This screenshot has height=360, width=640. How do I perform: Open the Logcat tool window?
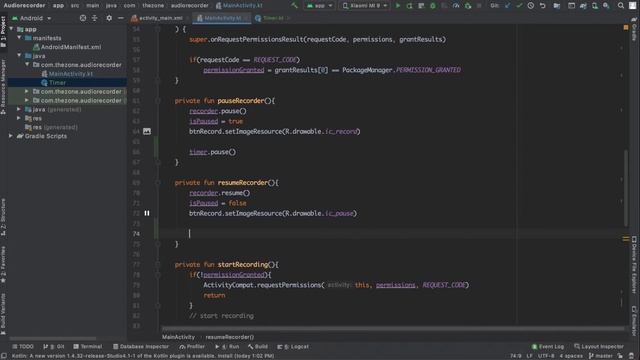tap(293, 347)
